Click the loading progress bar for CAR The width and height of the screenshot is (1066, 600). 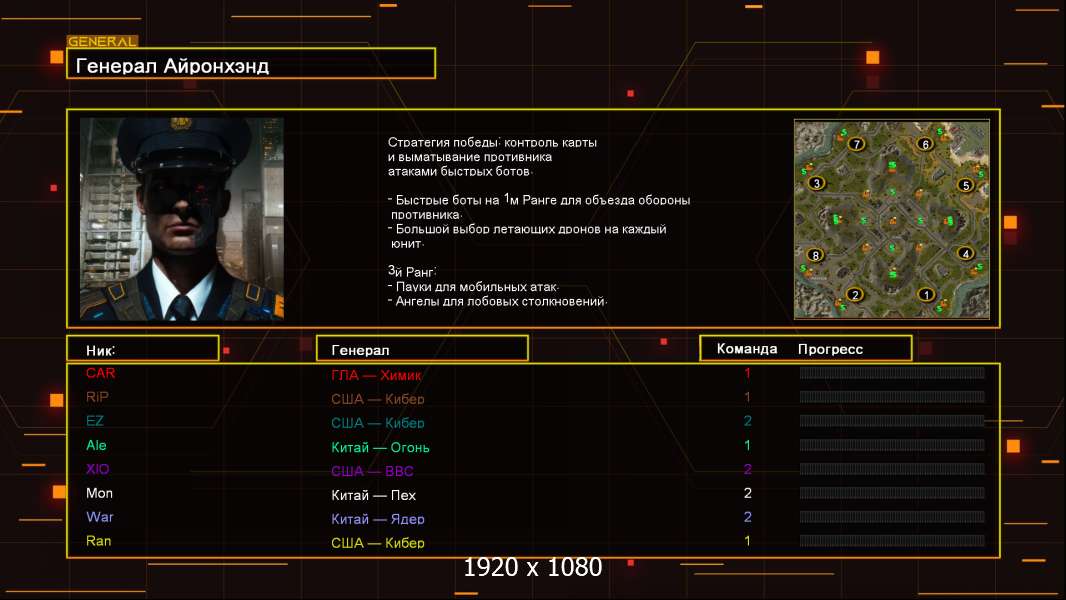point(892,372)
